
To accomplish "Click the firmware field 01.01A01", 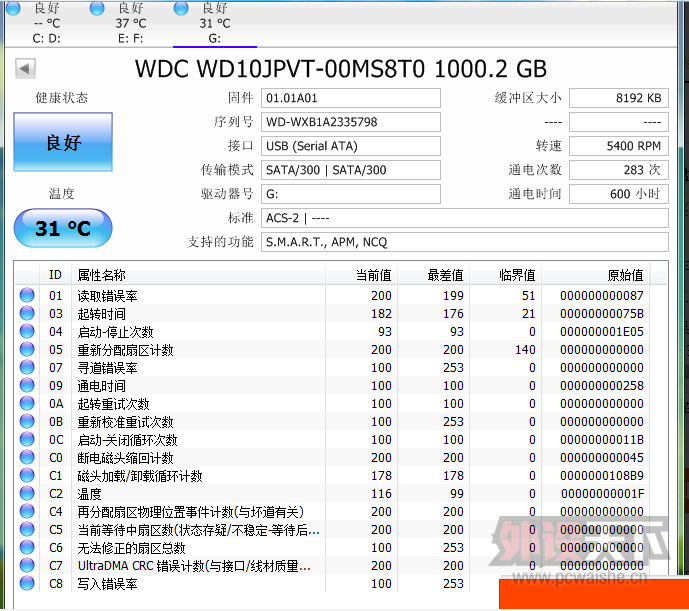I will [x=351, y=98].
